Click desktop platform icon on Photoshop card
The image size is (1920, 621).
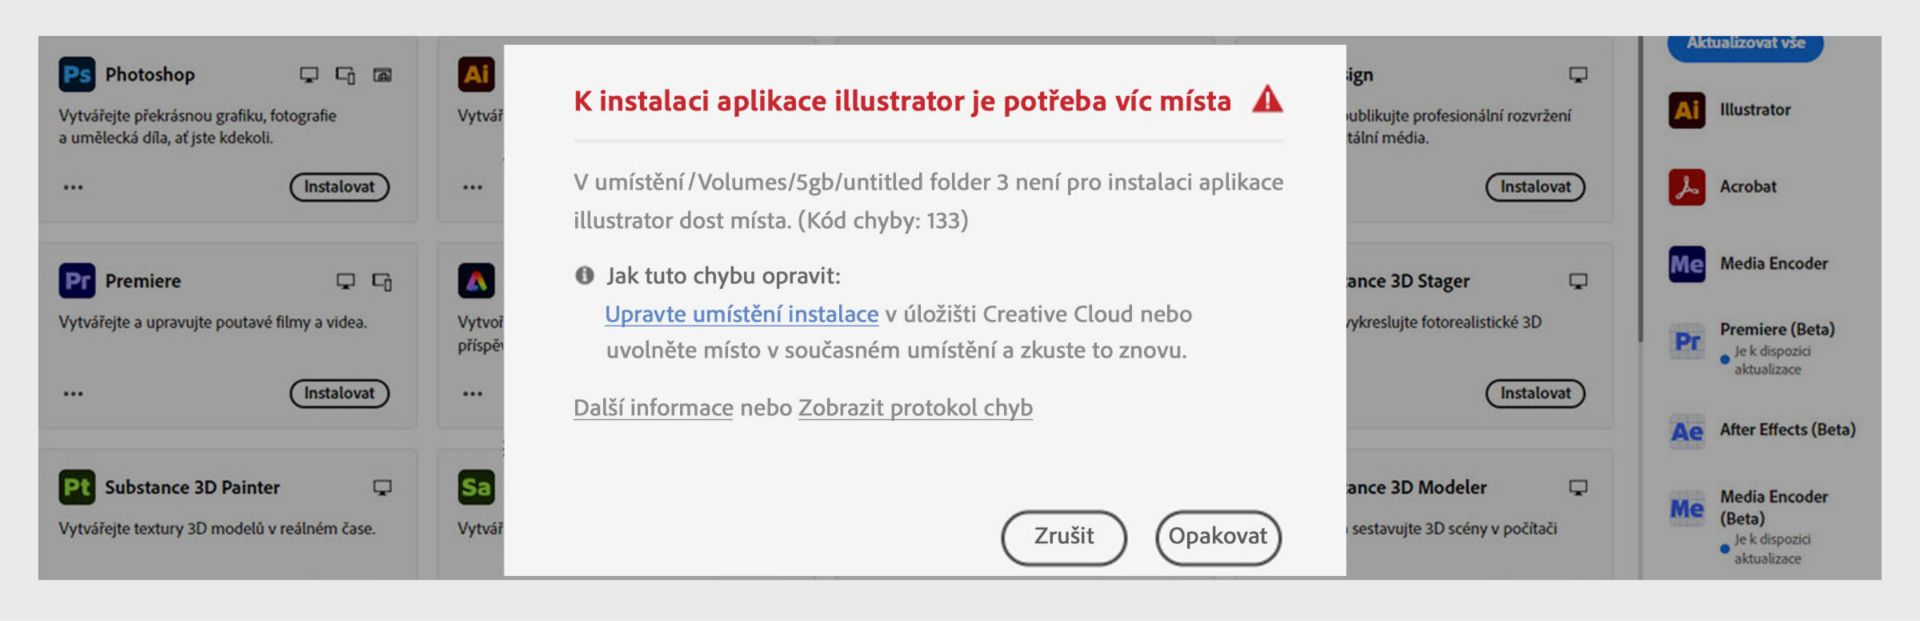pyautogui.click(x=309, y=75)
